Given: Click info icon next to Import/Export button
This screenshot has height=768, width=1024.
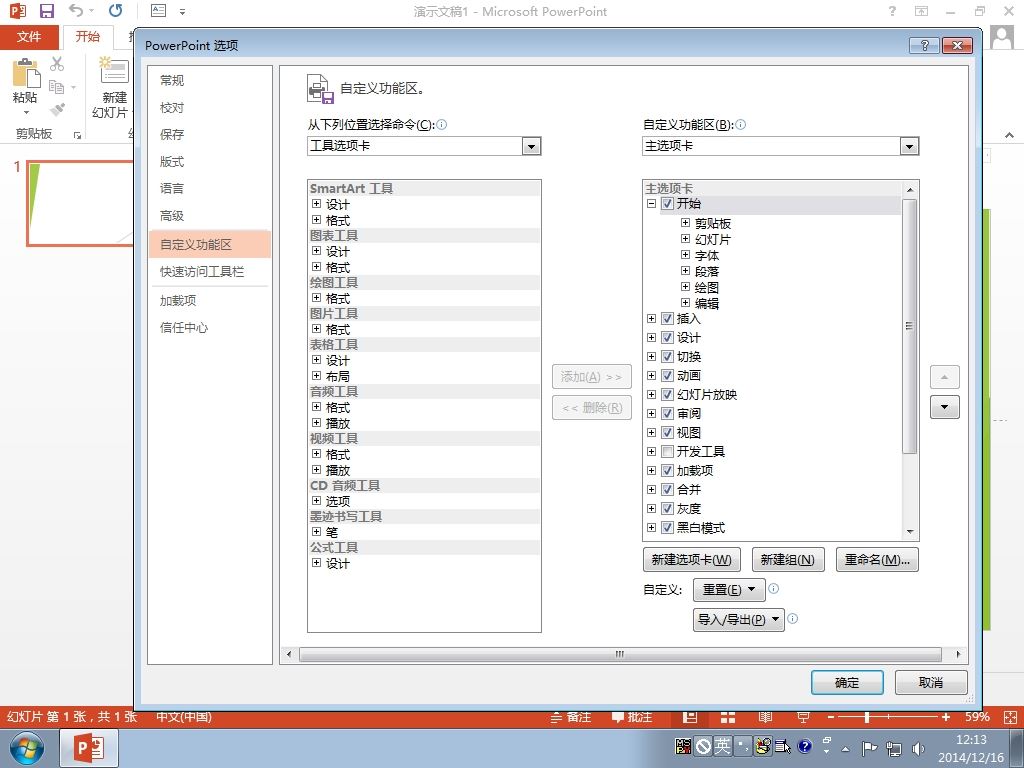Looking at the screenshot, I should [793, 618].
